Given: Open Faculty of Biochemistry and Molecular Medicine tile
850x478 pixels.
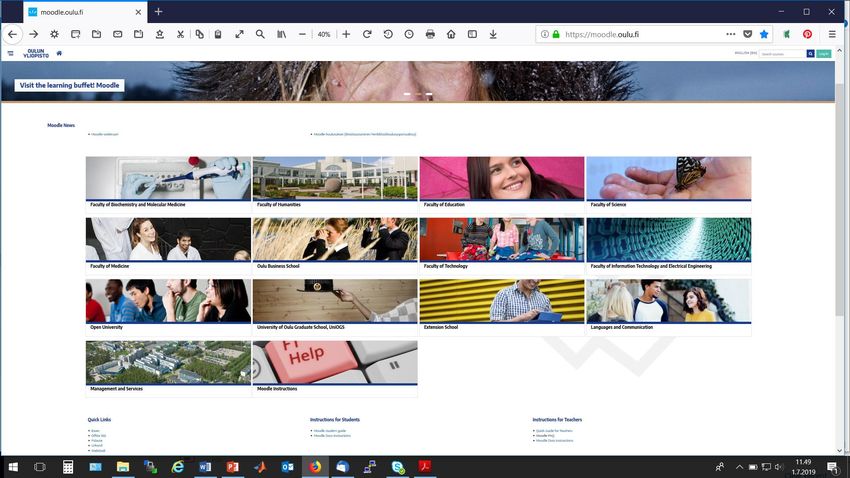Looking at the screenshot, I should (x=168, y=183).
